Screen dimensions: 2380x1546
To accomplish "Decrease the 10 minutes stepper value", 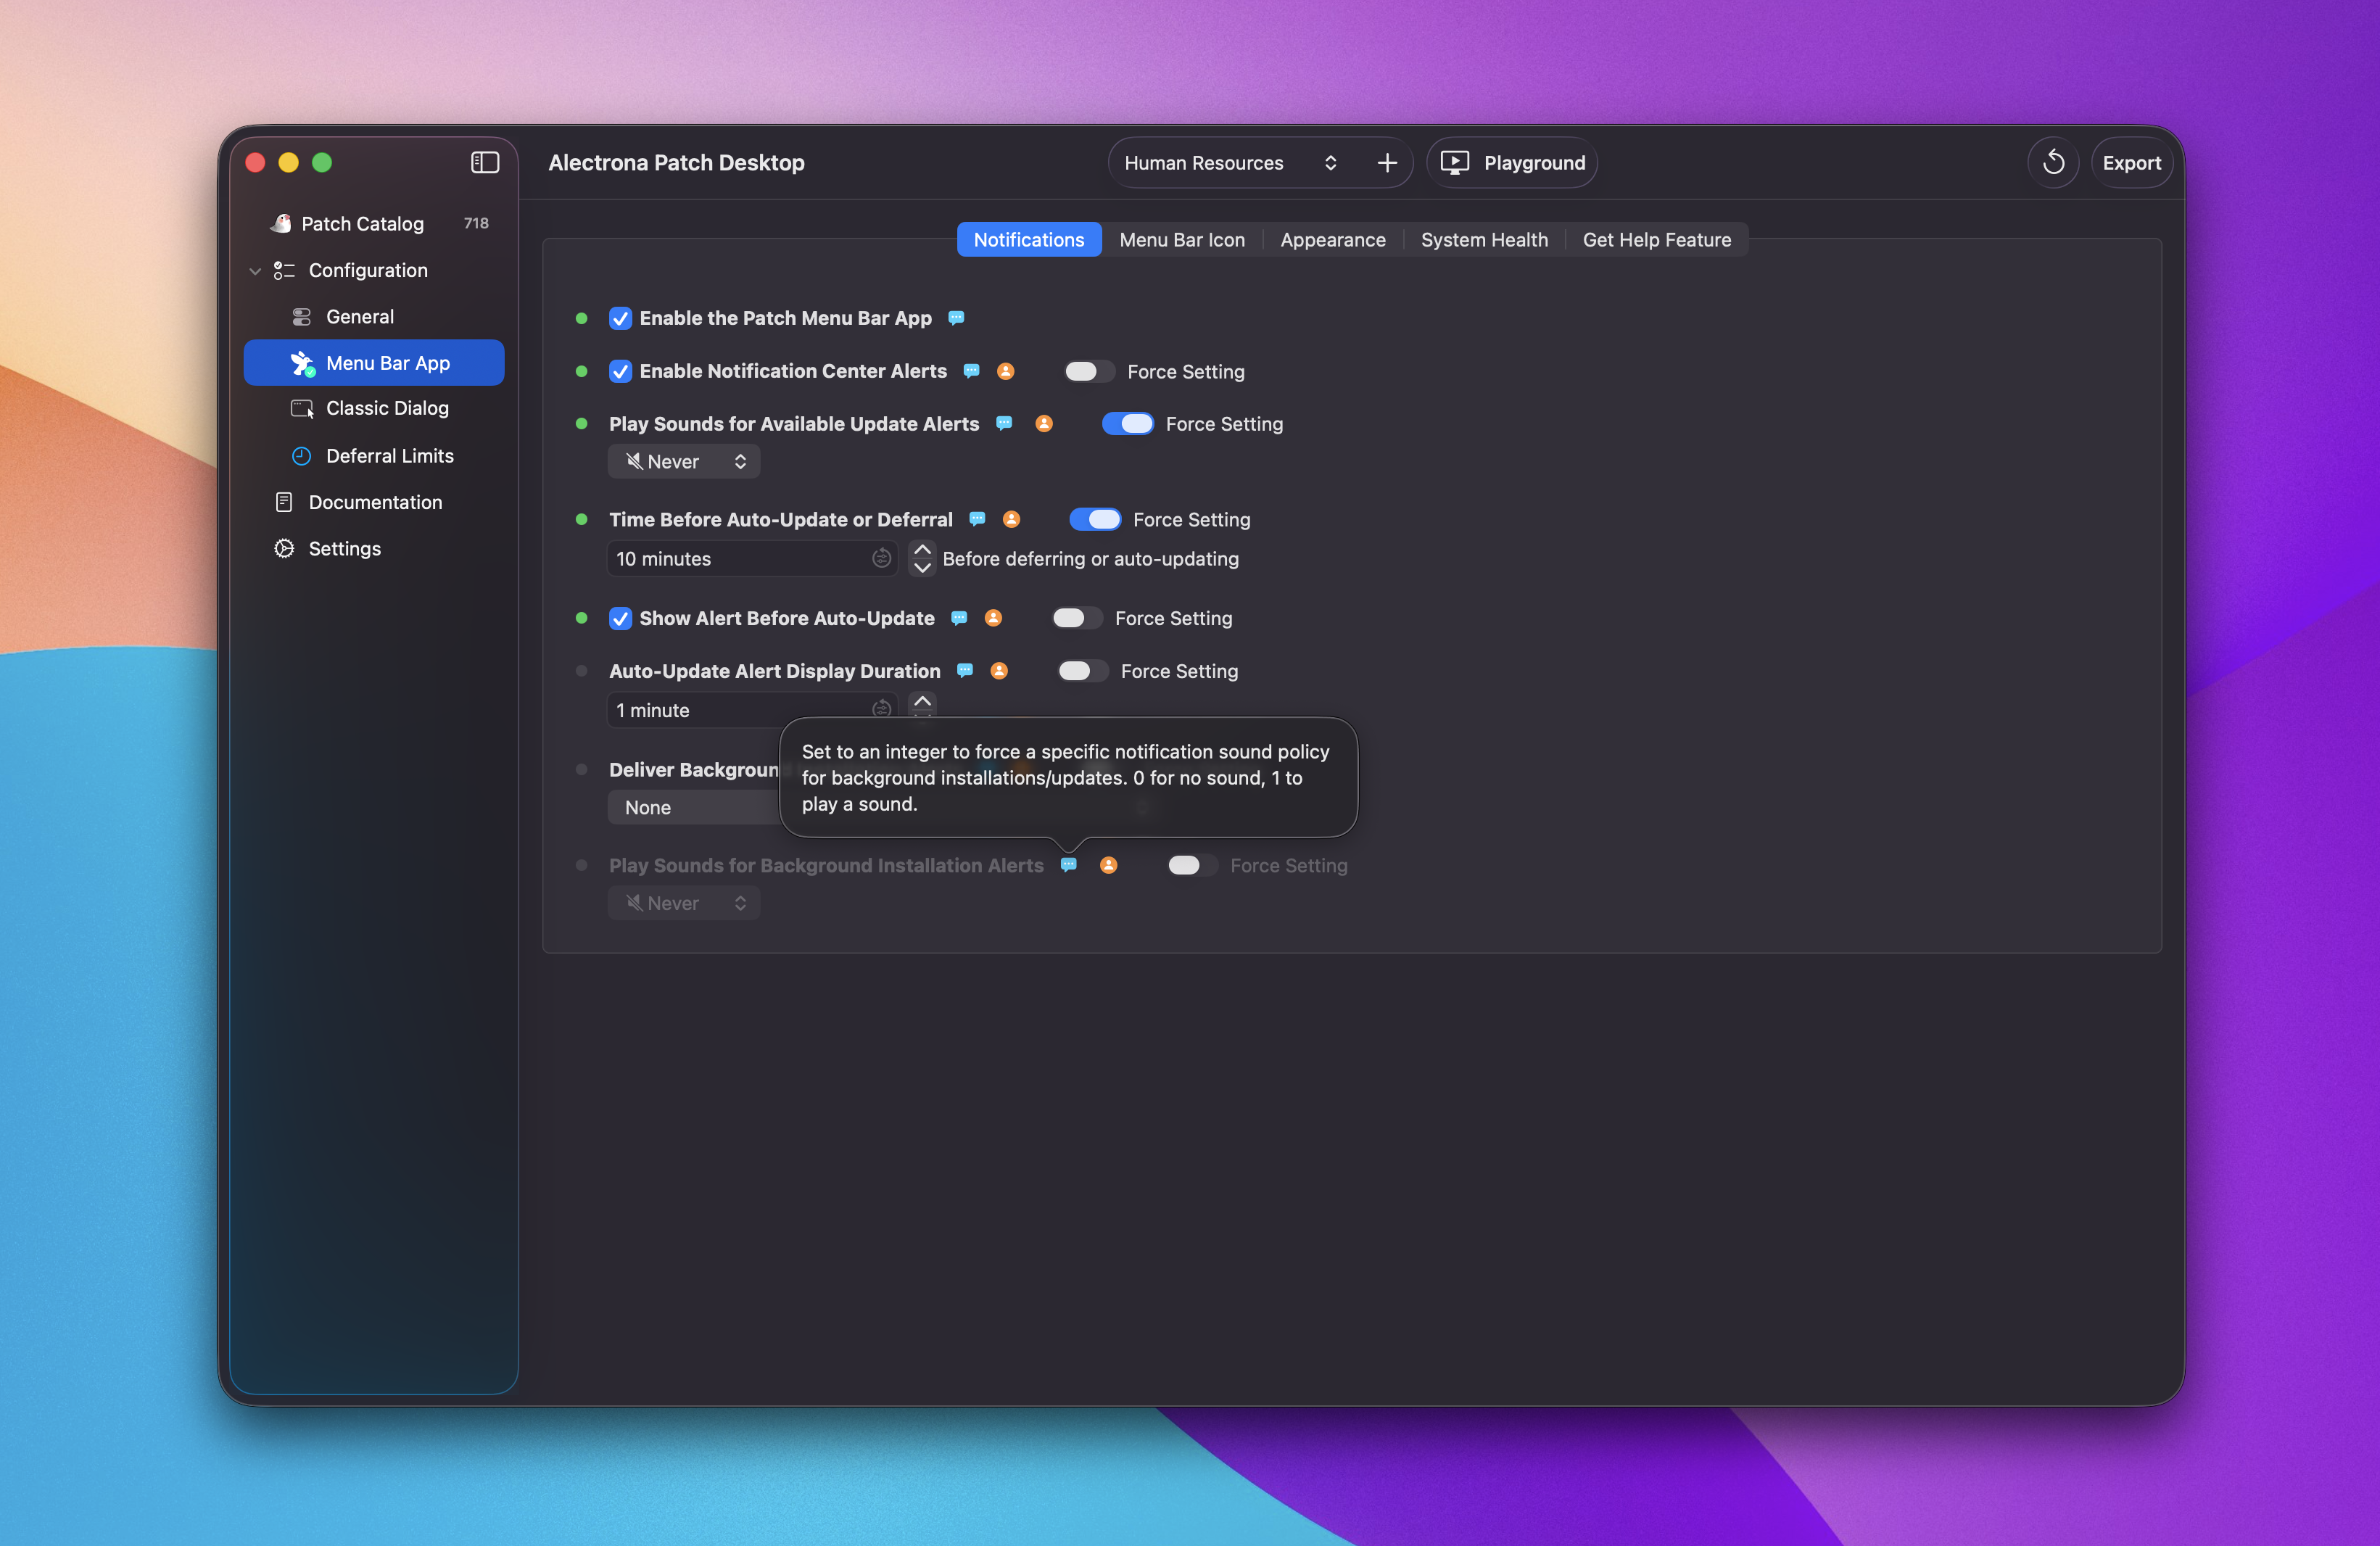I will click(922, 568).
